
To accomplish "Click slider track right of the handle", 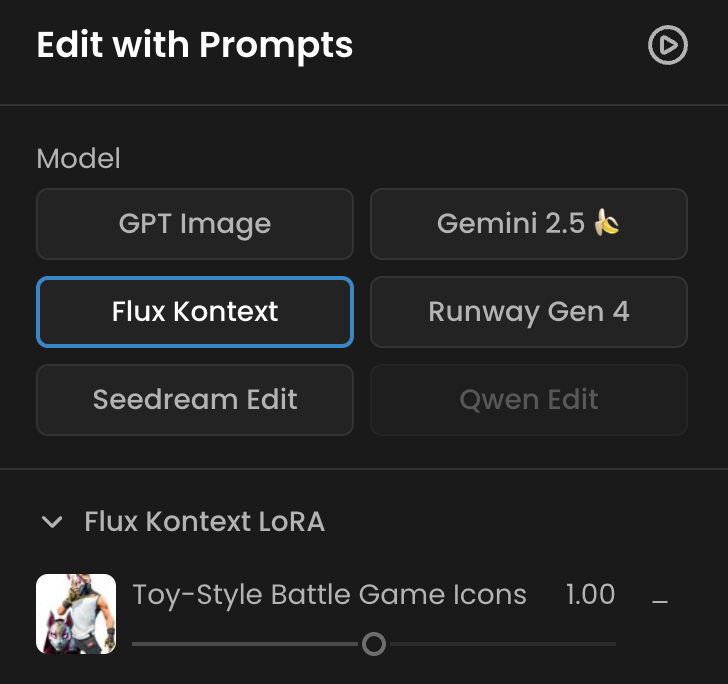I will click(x=500, y=644).
